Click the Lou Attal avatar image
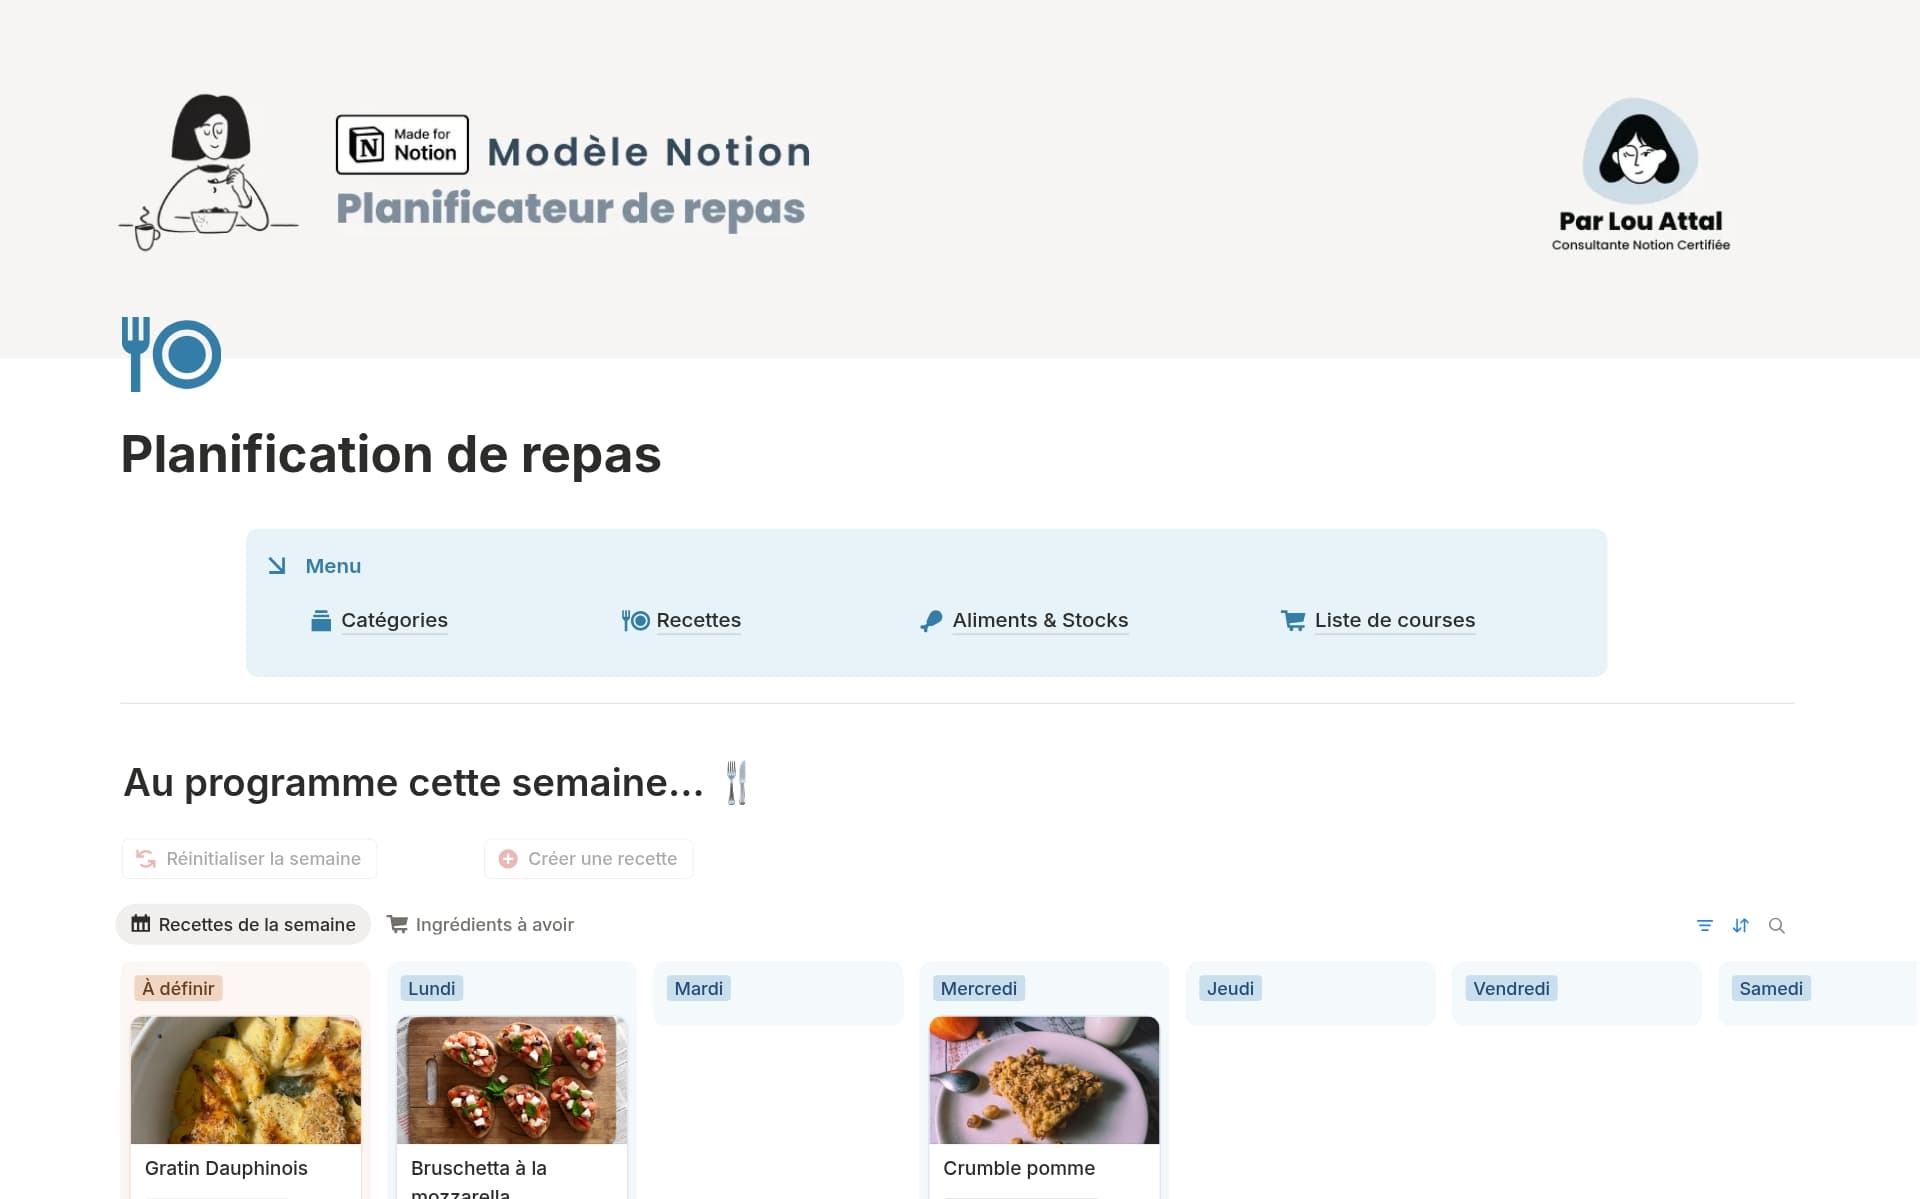The height and width of the screenshot is (1199, 1920). [1640, 151]
